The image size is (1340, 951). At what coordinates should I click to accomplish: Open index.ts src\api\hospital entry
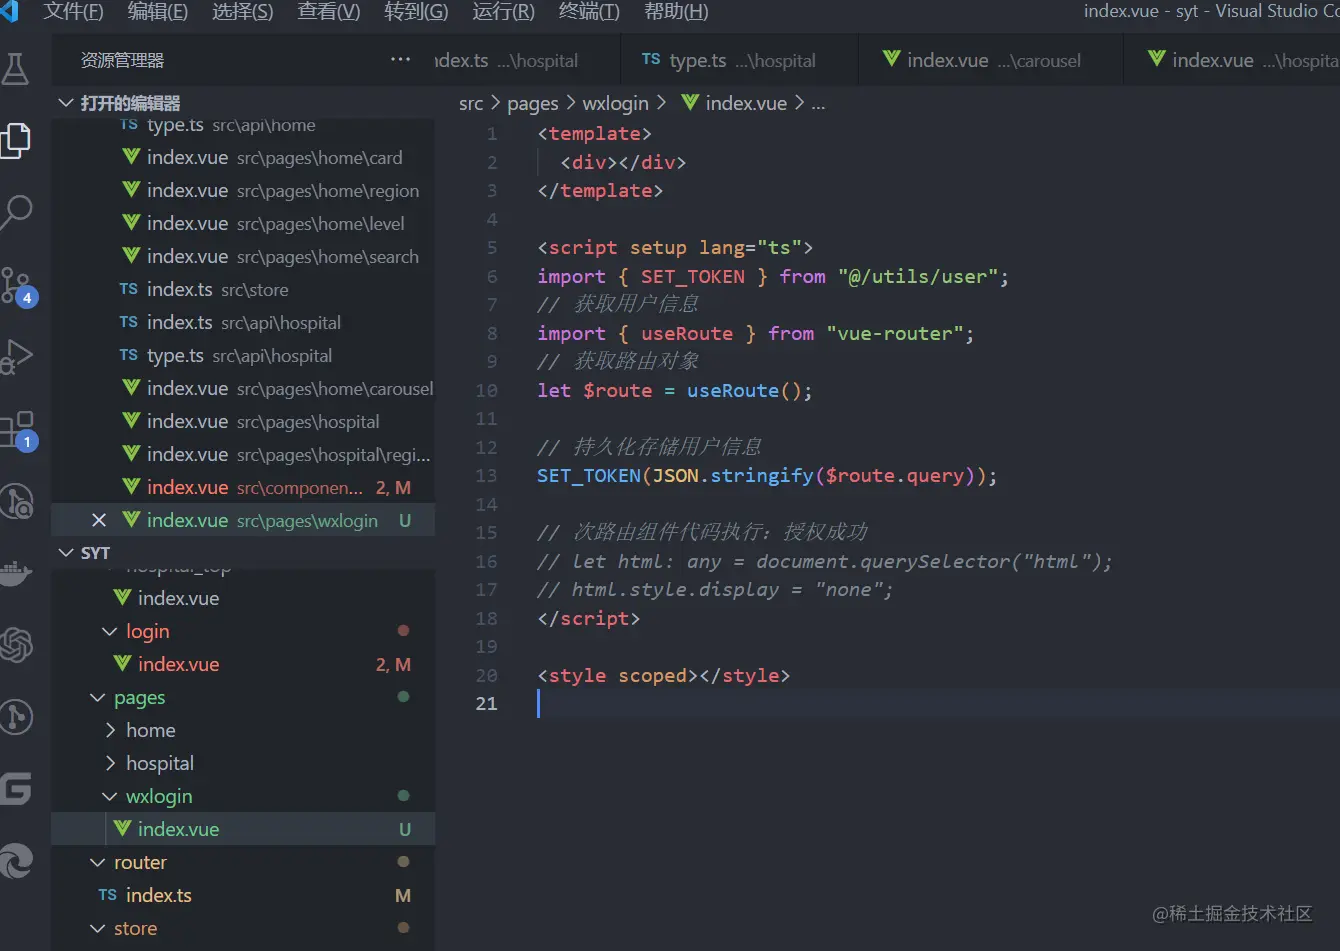click(243, 322)
